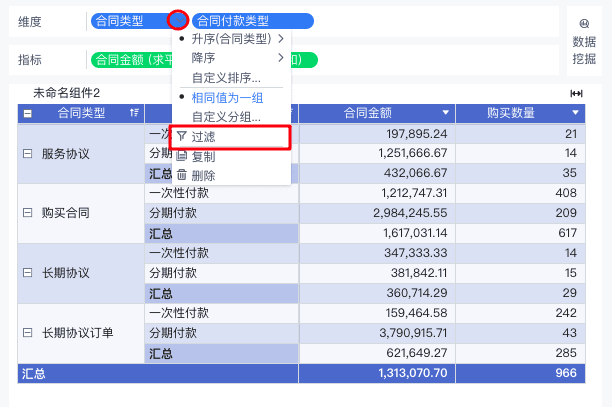Viewport: 612px width, 407px height.
Task: Click the fit column width icon
Action: 576,93
